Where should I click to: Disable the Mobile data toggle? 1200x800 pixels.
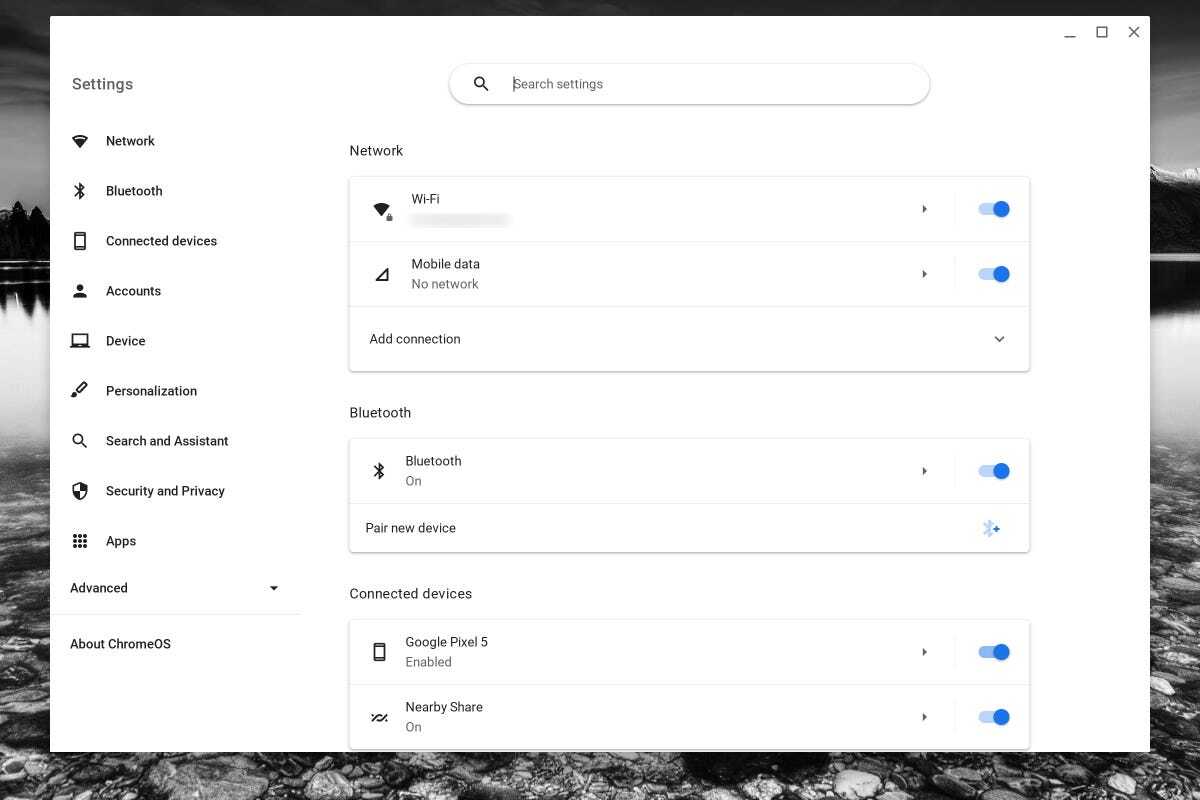tap(994, 274)
